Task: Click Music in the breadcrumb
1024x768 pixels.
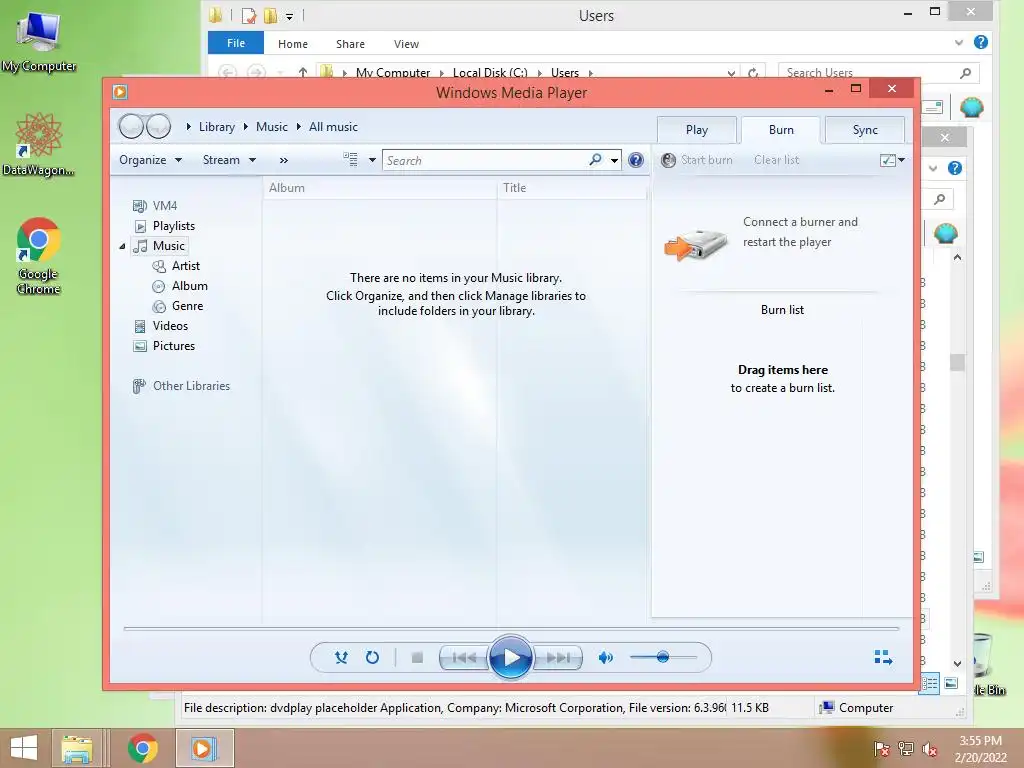Action: 272,127
